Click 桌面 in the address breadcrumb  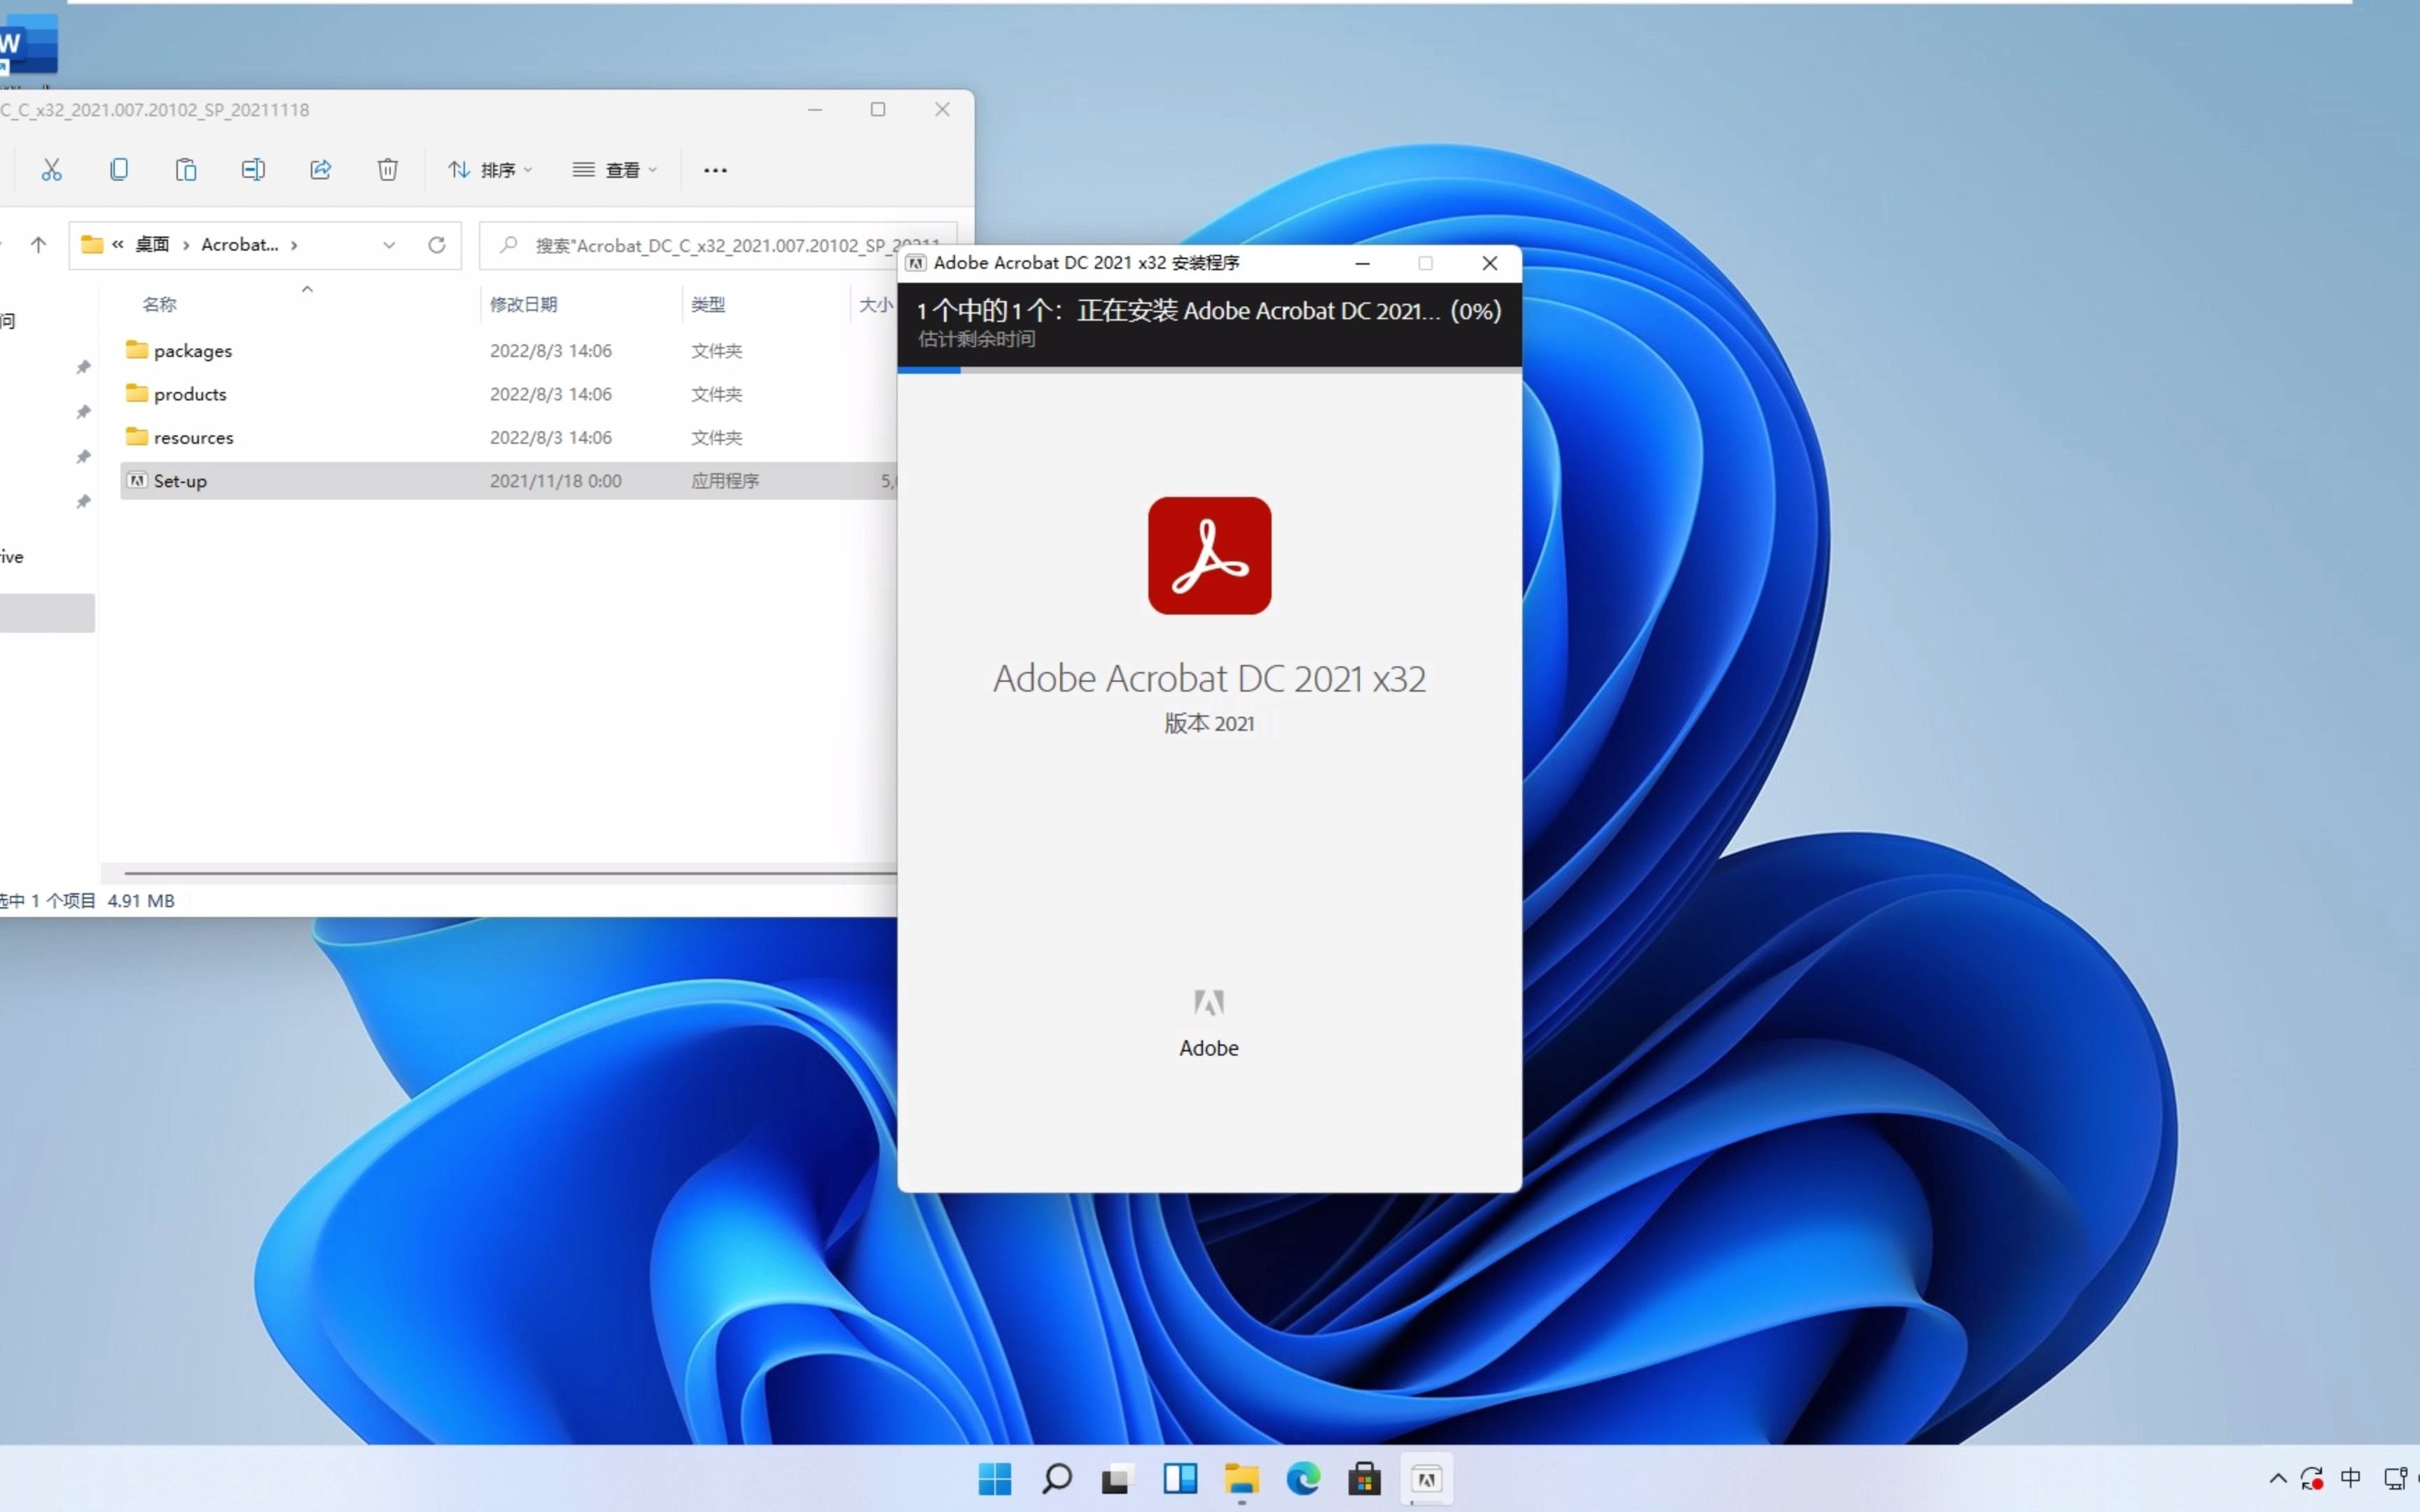pyautogui.click(x=153, y=245)
